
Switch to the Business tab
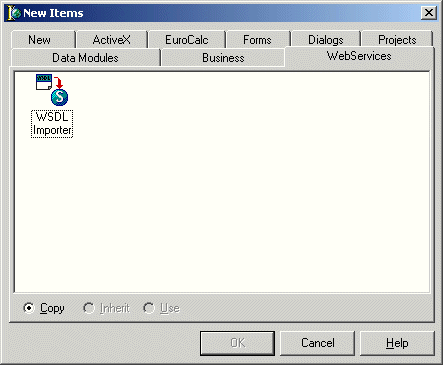(223, 58)
